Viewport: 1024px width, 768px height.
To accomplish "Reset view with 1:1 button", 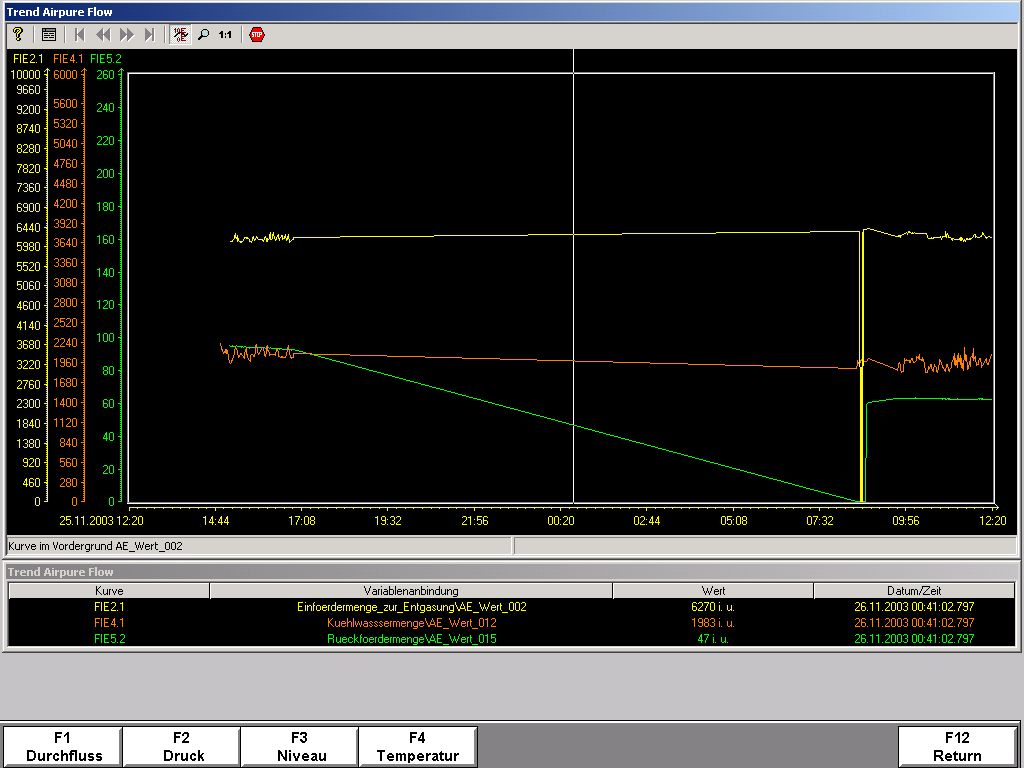I will (x=226, y=34).
